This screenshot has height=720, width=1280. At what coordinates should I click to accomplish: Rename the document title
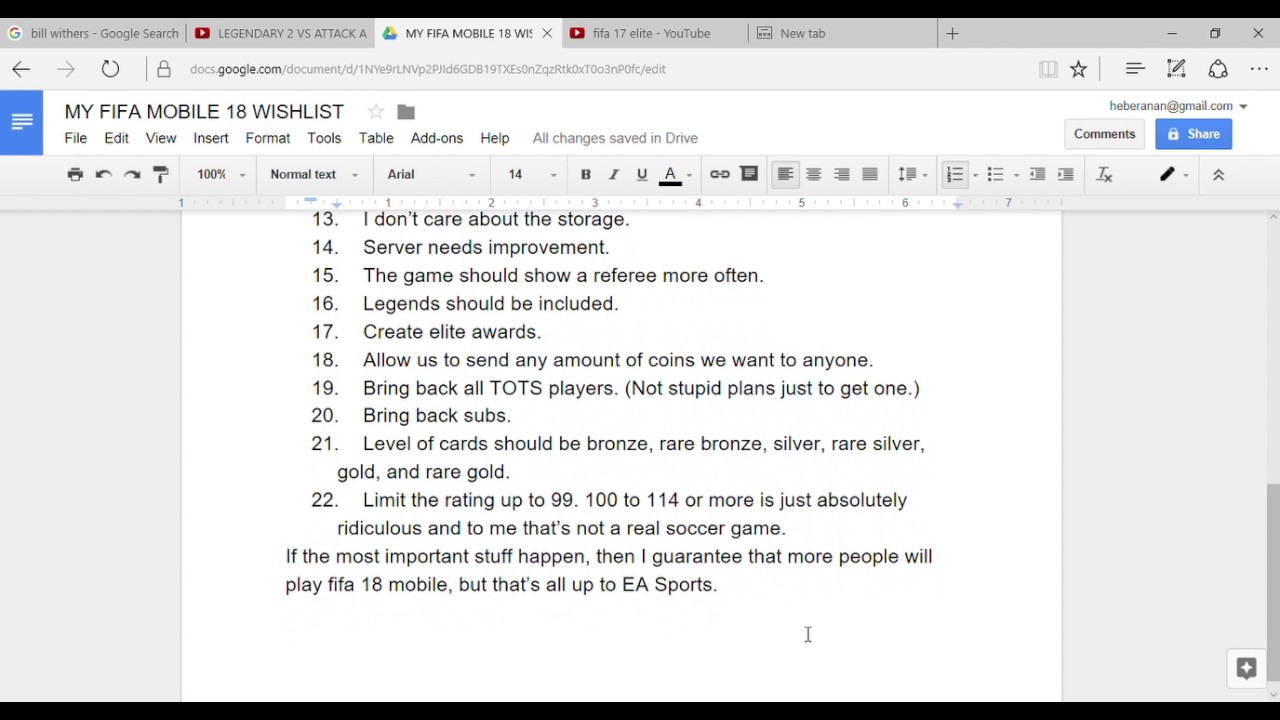(204, 112)
